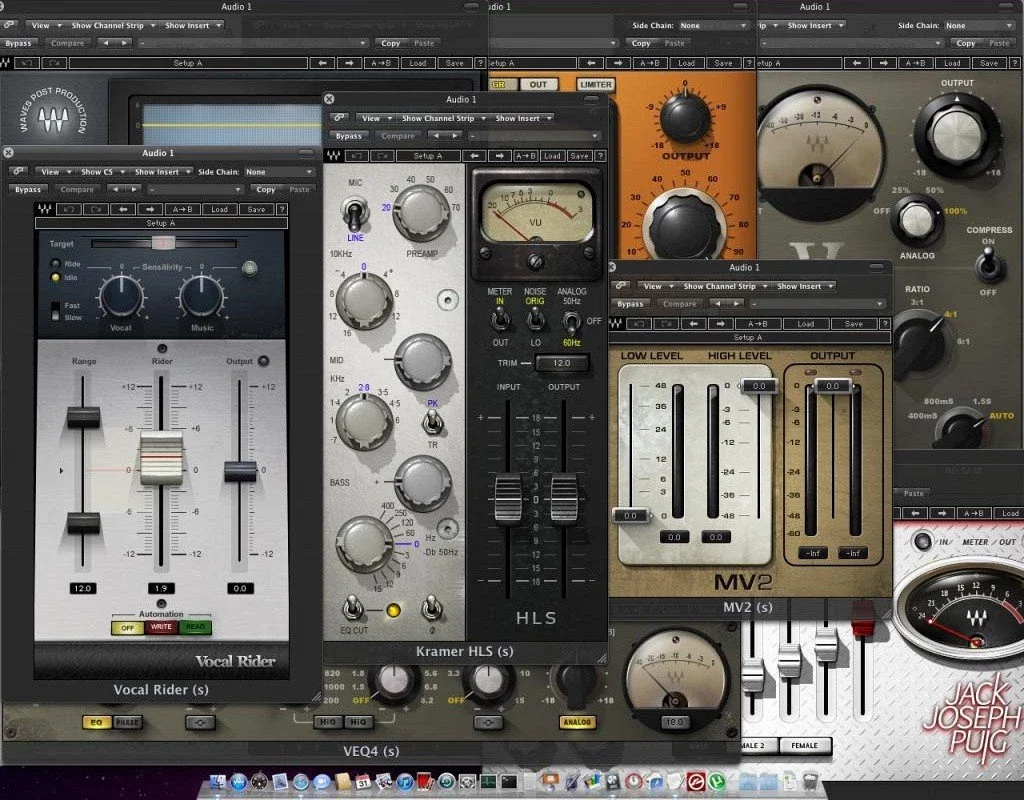Click the next preset arrow in MV2 toolbar

[721, 324]
